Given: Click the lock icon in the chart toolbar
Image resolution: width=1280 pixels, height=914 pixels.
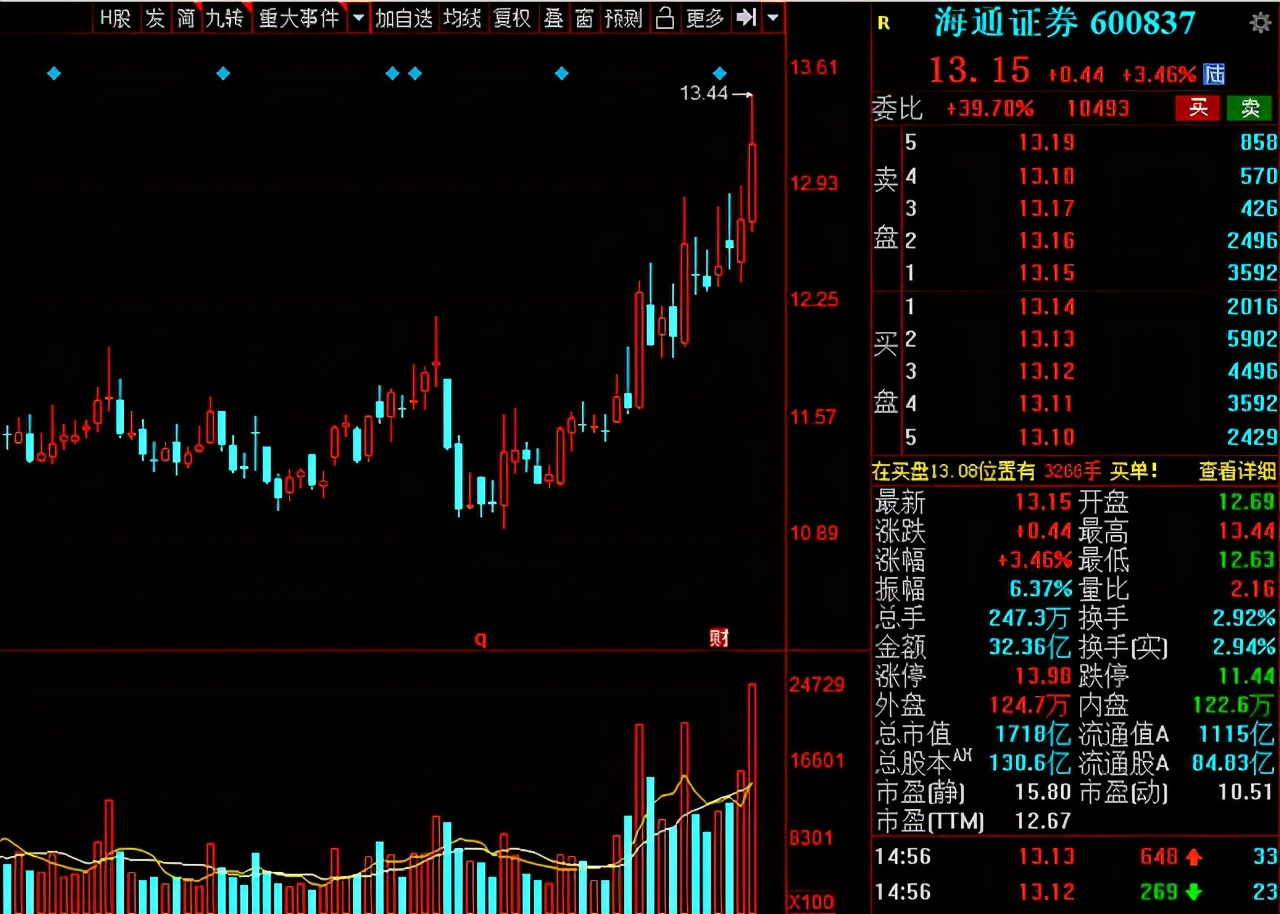Looking at the screenshot, I should pyautogui.click(x=665, y=19).
